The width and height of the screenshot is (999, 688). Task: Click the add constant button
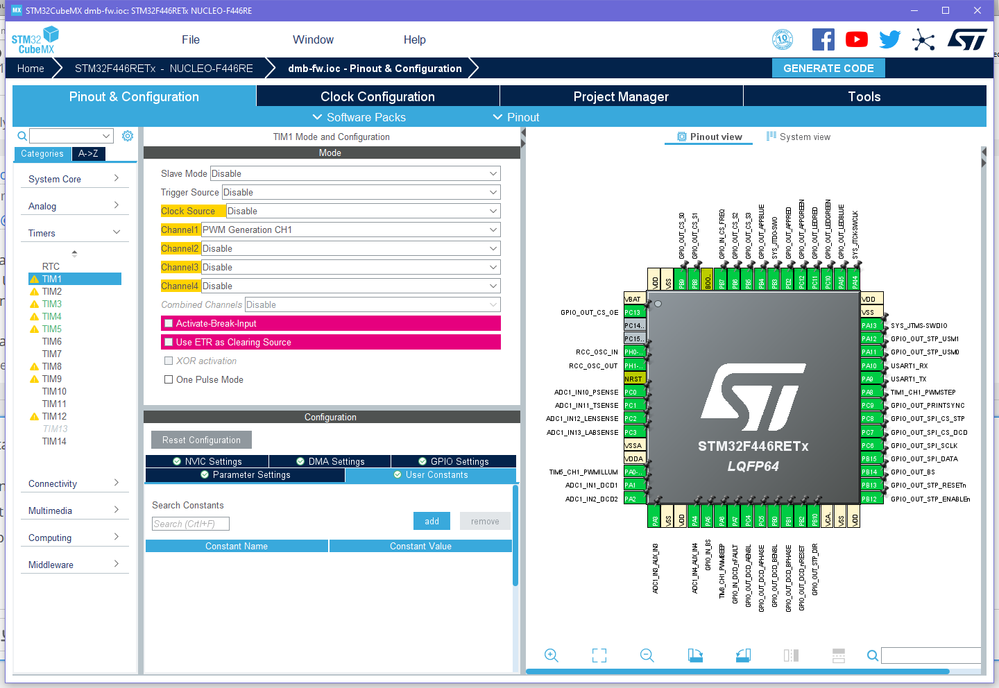coord(431,521)
